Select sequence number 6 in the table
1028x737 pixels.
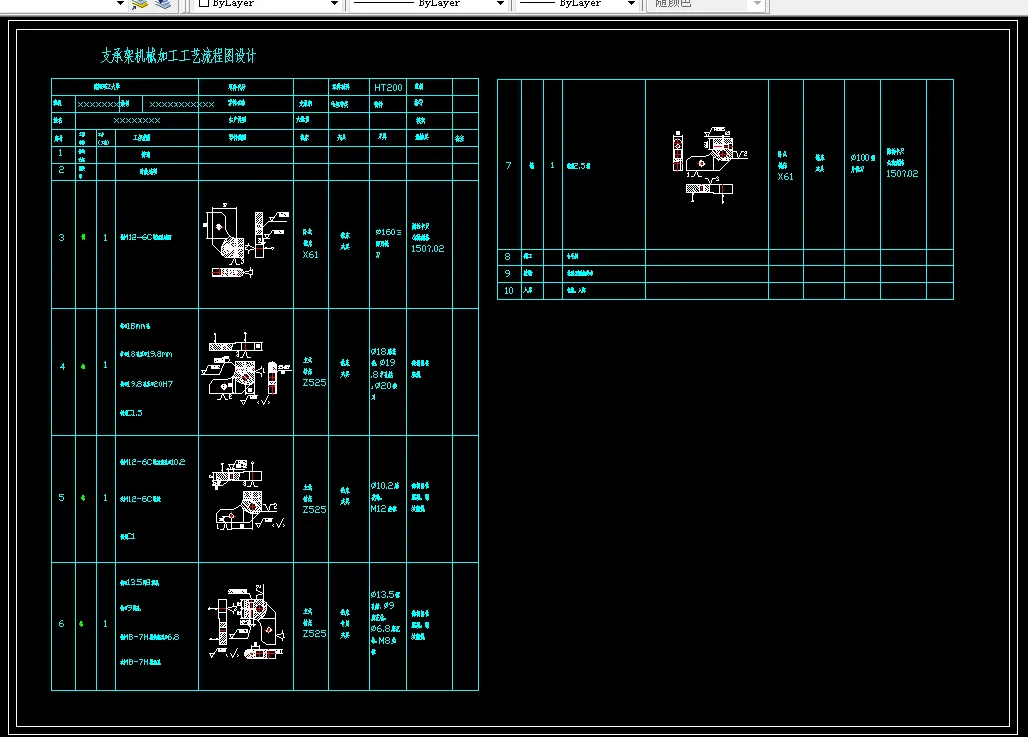coord(62,624)
